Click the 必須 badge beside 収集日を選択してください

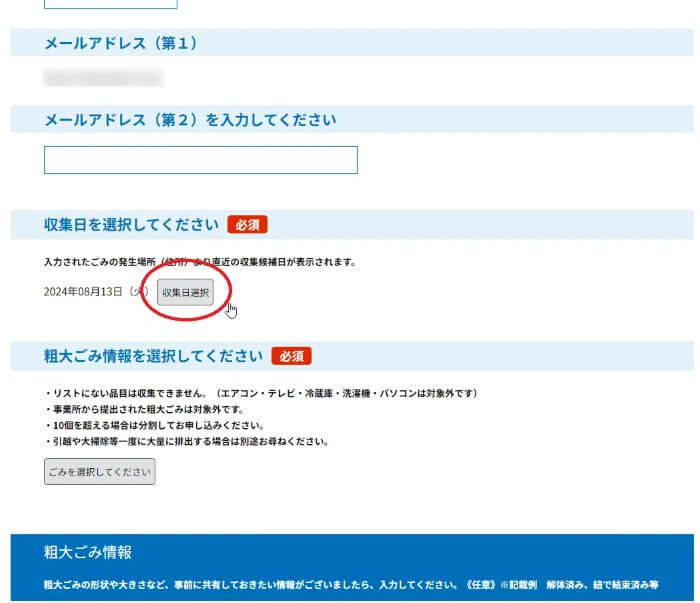click(247, 225)
